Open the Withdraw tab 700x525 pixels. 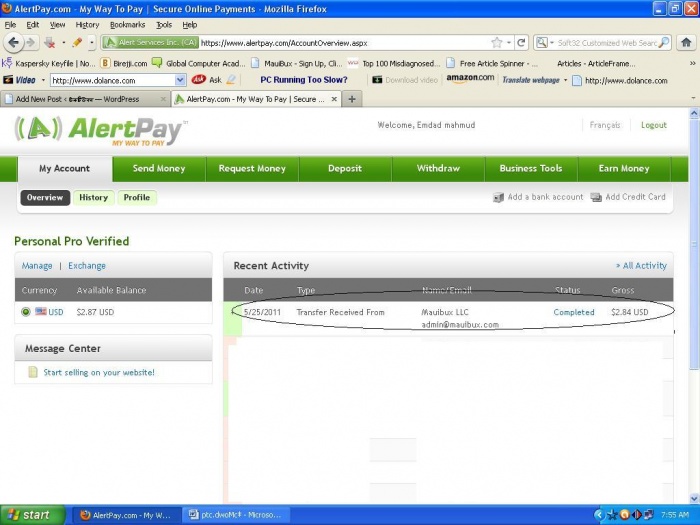click(x=438, y=169)
